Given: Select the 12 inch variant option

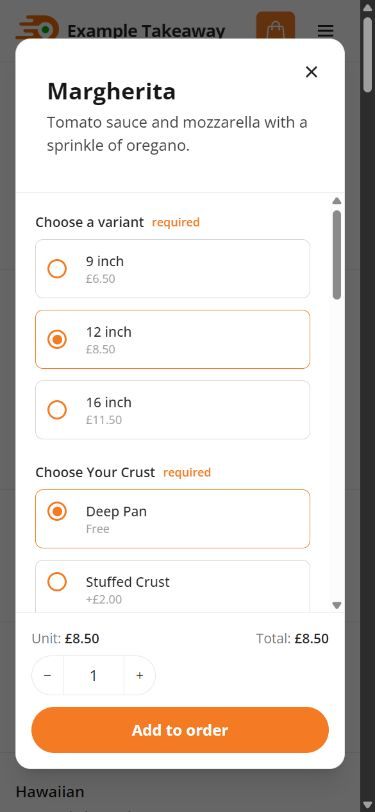Looking at the screenshot, I should [172, 340].
